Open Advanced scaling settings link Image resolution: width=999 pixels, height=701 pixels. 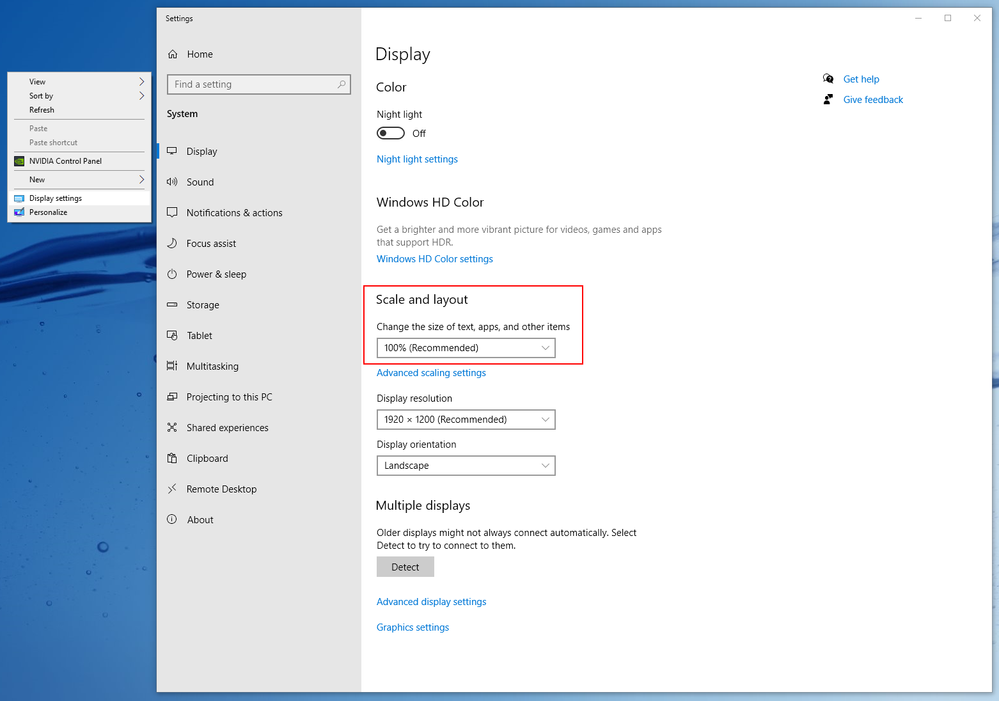[431, 373]
